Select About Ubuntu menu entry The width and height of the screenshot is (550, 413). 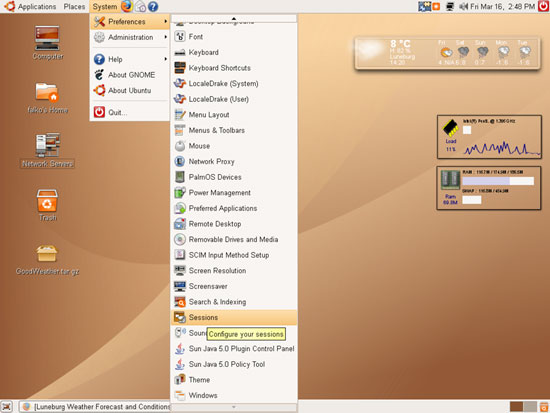pyautogui.click(x=130, y=91)
